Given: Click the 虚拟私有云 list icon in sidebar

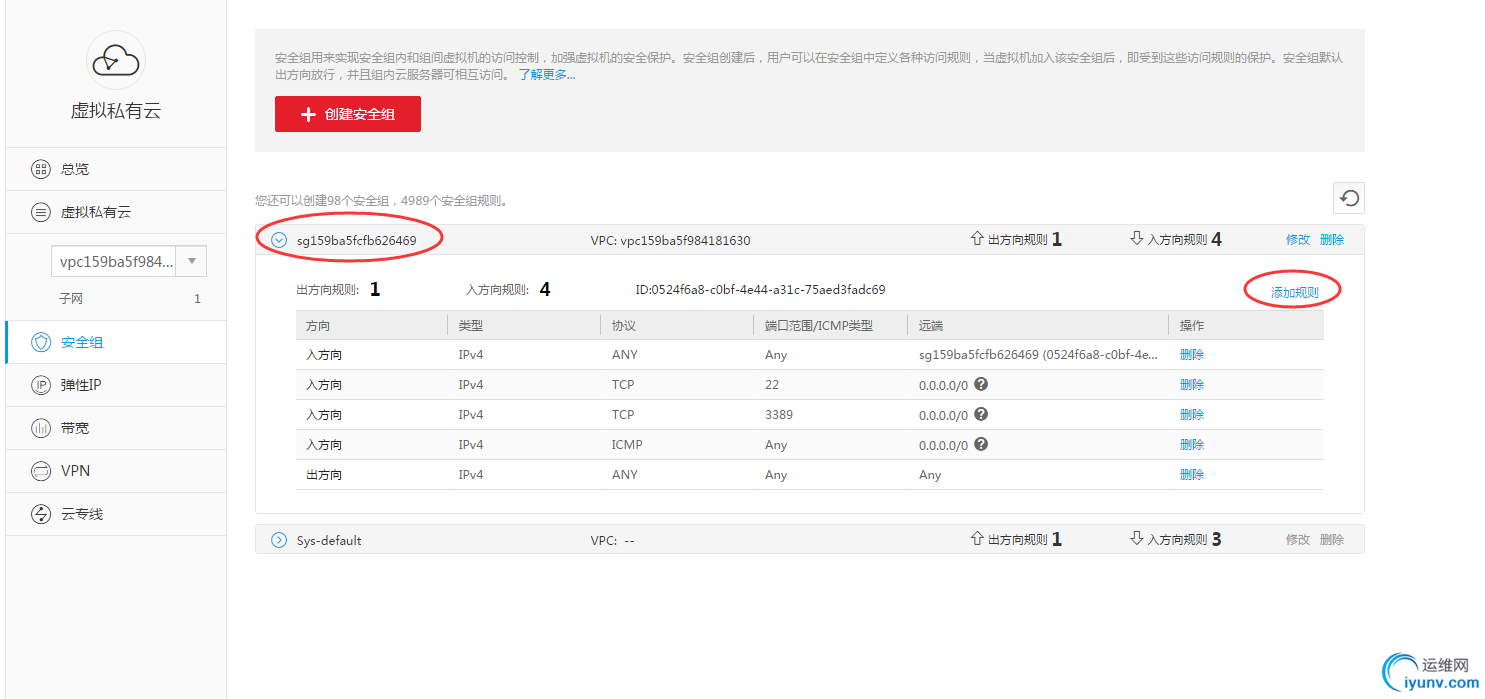Looking at the screenshot, I should [x=41, y=212].
